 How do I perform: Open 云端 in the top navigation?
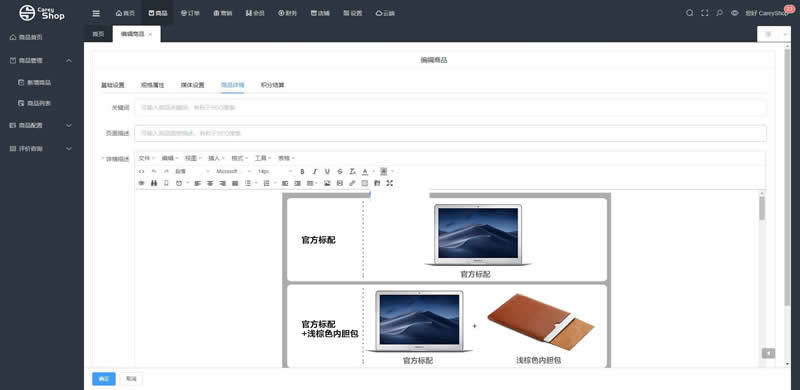[385, 13]
